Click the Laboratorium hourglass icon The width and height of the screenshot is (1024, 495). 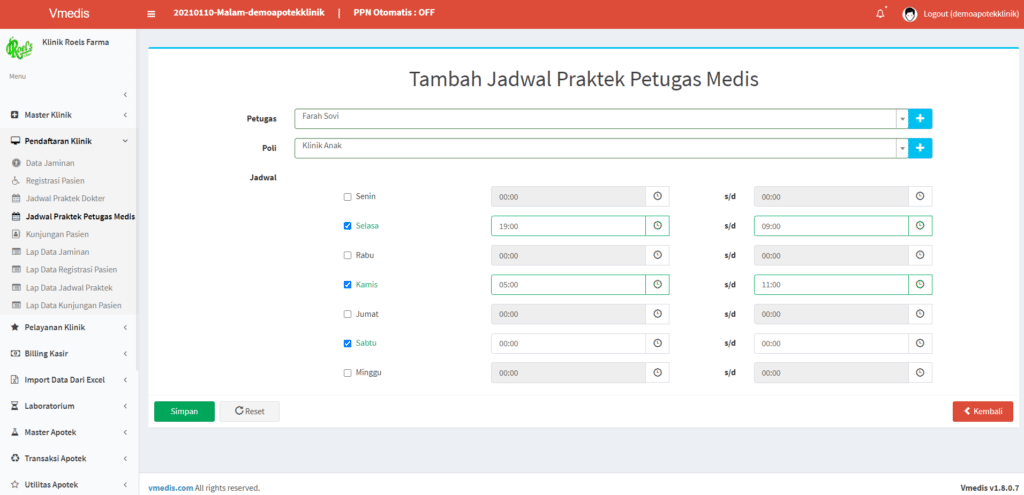14,406
